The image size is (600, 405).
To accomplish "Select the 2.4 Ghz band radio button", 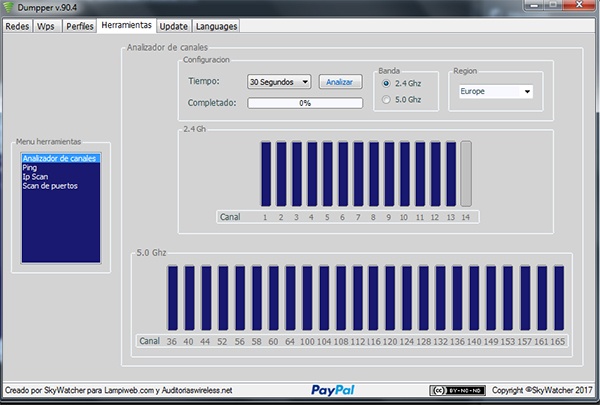I will tap(386, 83).
